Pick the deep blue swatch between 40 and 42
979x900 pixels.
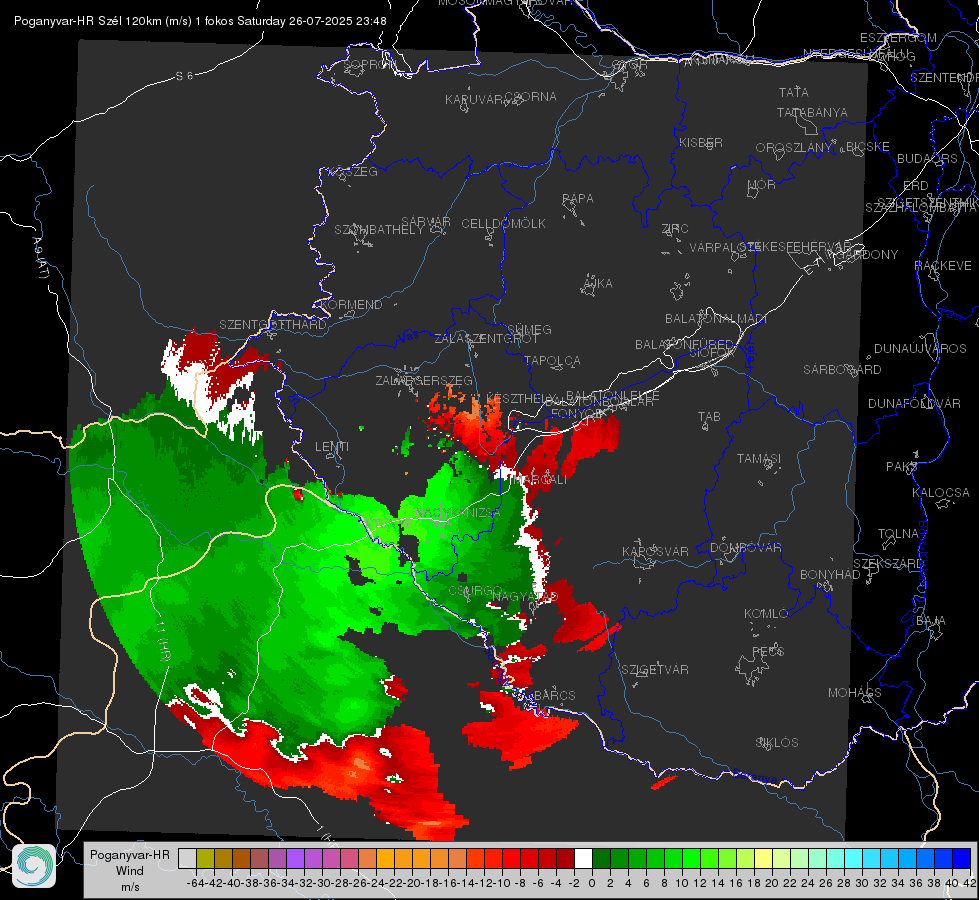[962, 859]
